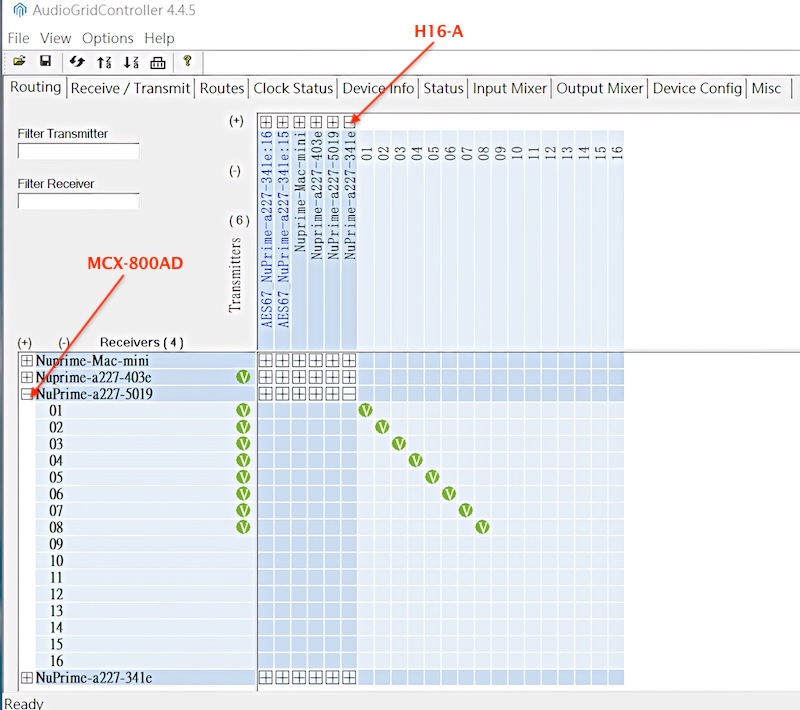Click the sort ascending toolbar icon
Image resolution: width=800 pixels, height=710 pixels.
coord(103,62)
